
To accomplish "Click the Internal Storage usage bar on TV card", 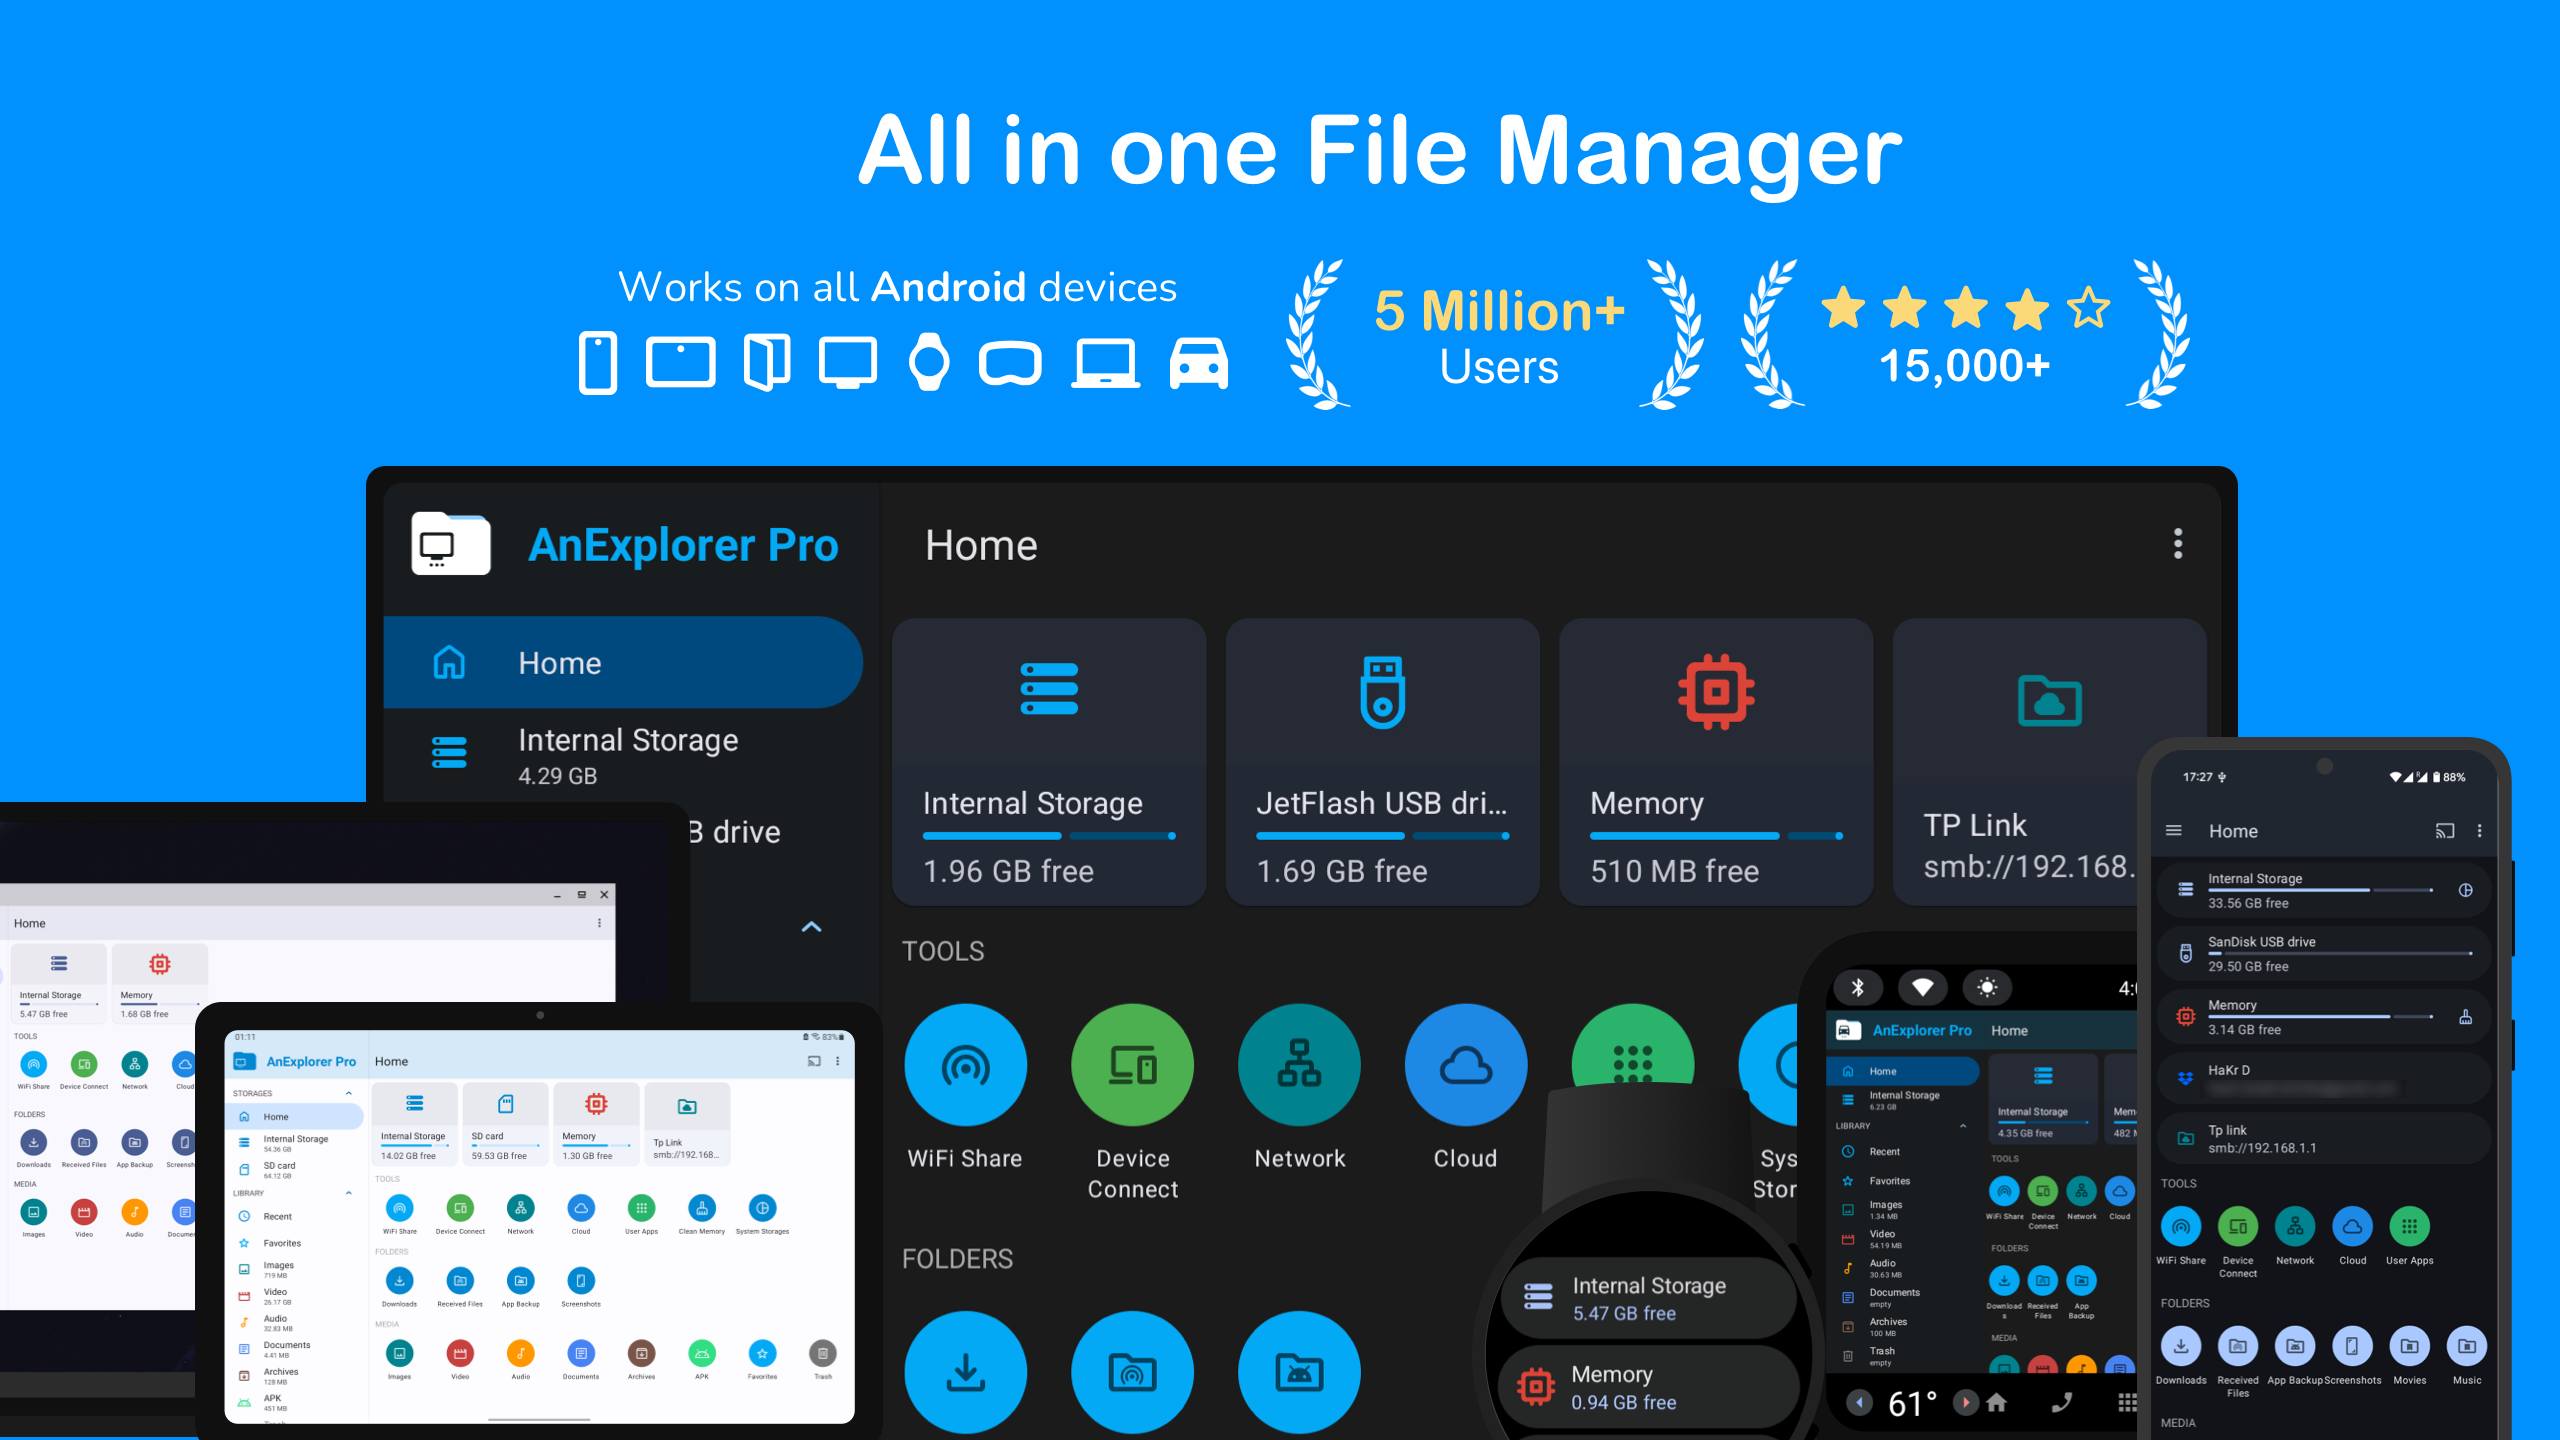I will pos(1048,836).
